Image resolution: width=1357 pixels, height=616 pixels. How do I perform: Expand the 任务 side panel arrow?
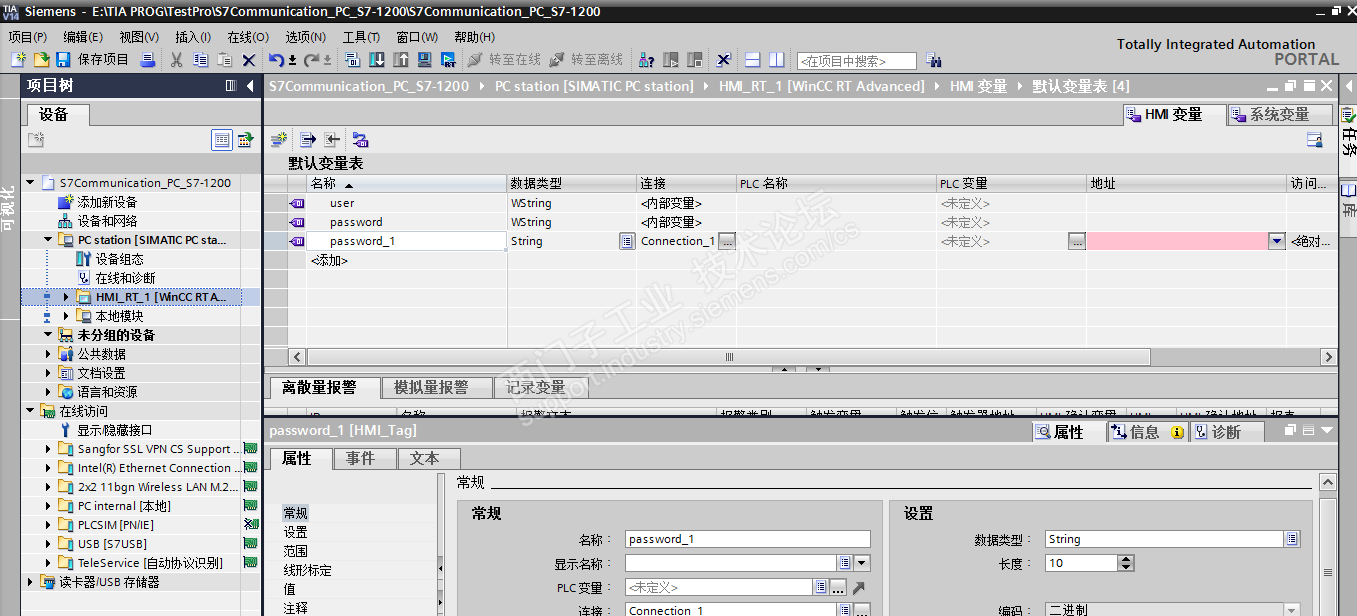click(x=1347, y=86)
